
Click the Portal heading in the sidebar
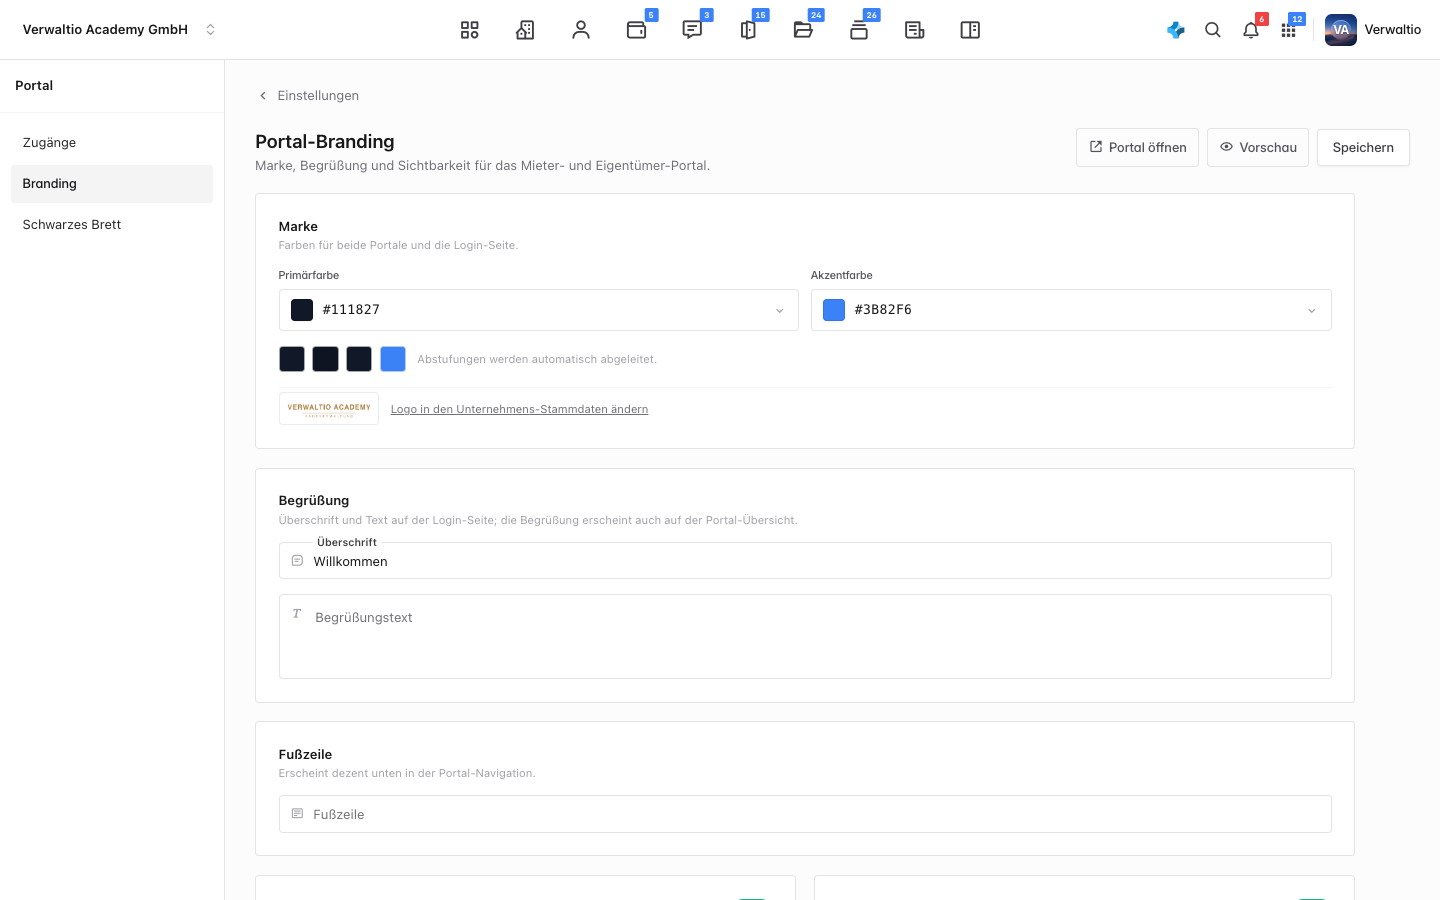point(34,86)
